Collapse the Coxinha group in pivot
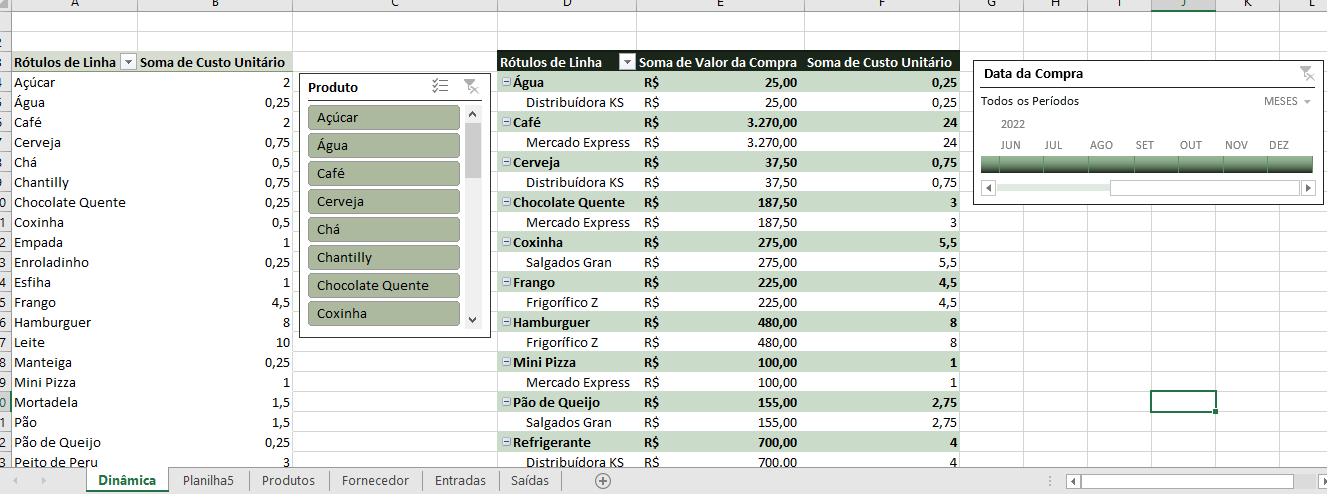The image size is (1327, 494). [506, 242]
